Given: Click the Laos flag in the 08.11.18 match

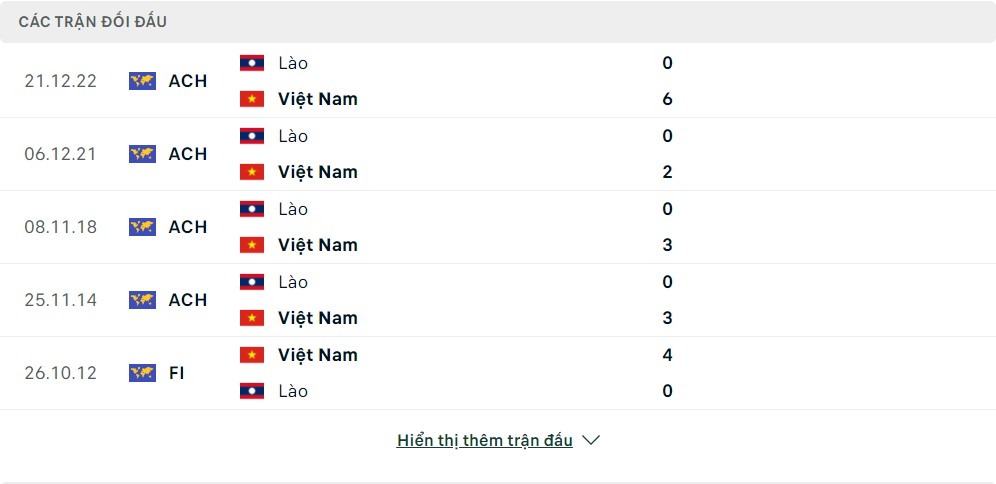Looking at the screenshot, I should tap(252, 209).
